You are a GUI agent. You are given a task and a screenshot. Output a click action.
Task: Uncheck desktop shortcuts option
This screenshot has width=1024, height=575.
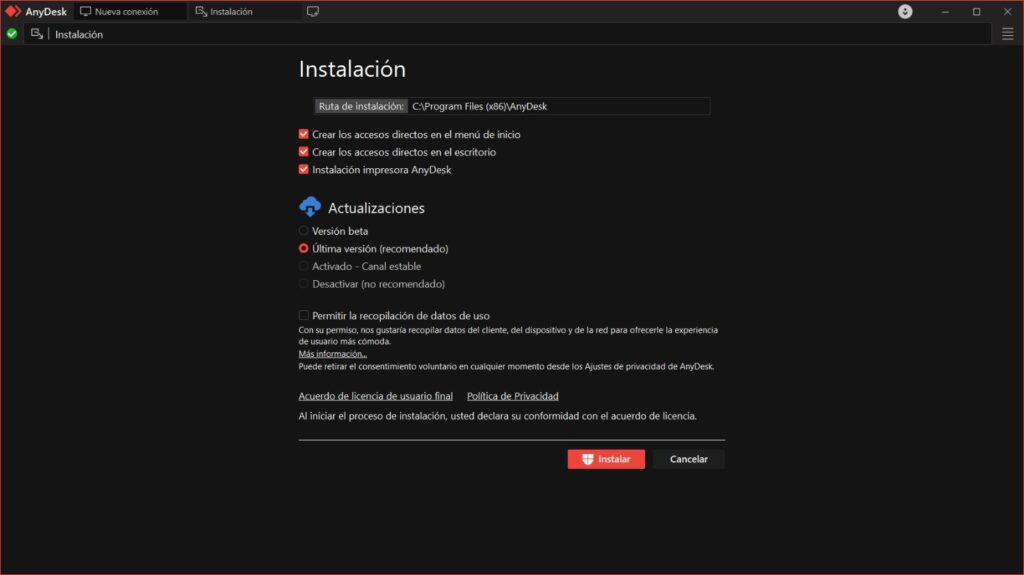pyautogui.click(x=304, y=152)
